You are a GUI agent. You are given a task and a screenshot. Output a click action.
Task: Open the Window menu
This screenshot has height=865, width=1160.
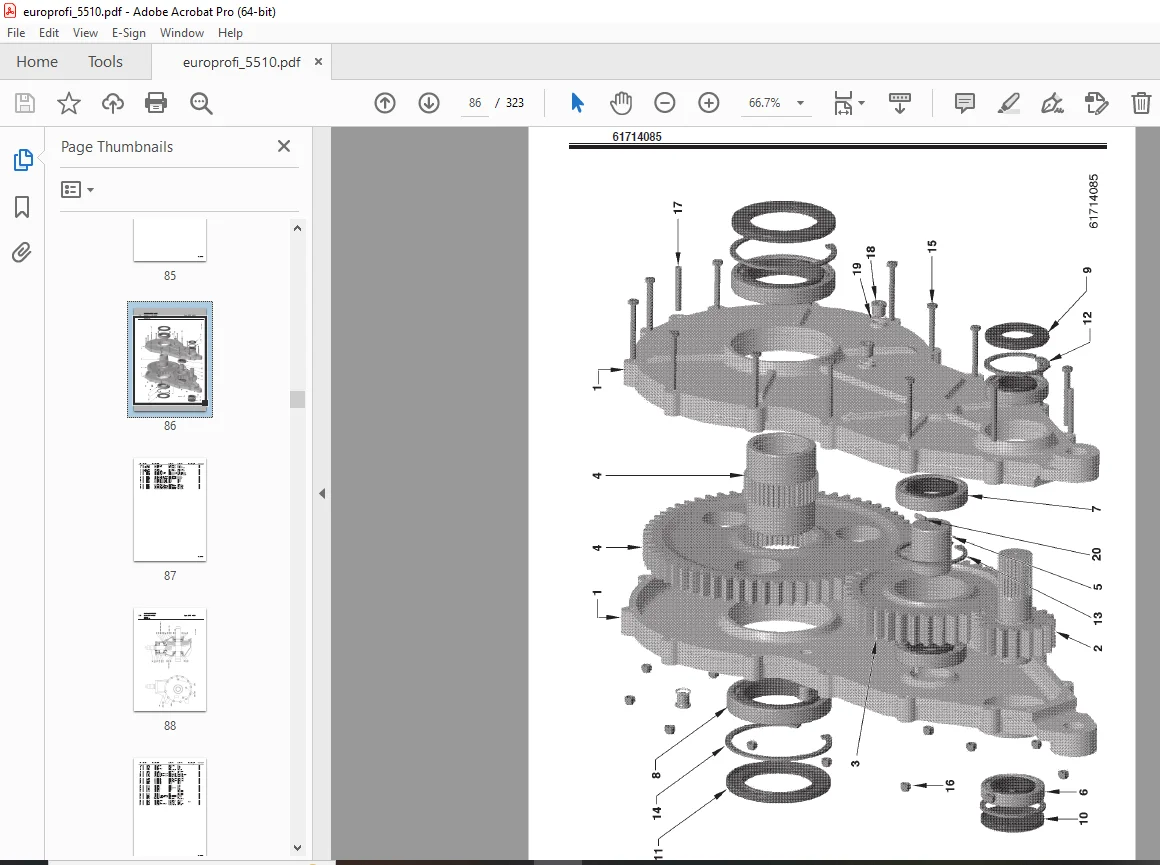tap(181, 33)
